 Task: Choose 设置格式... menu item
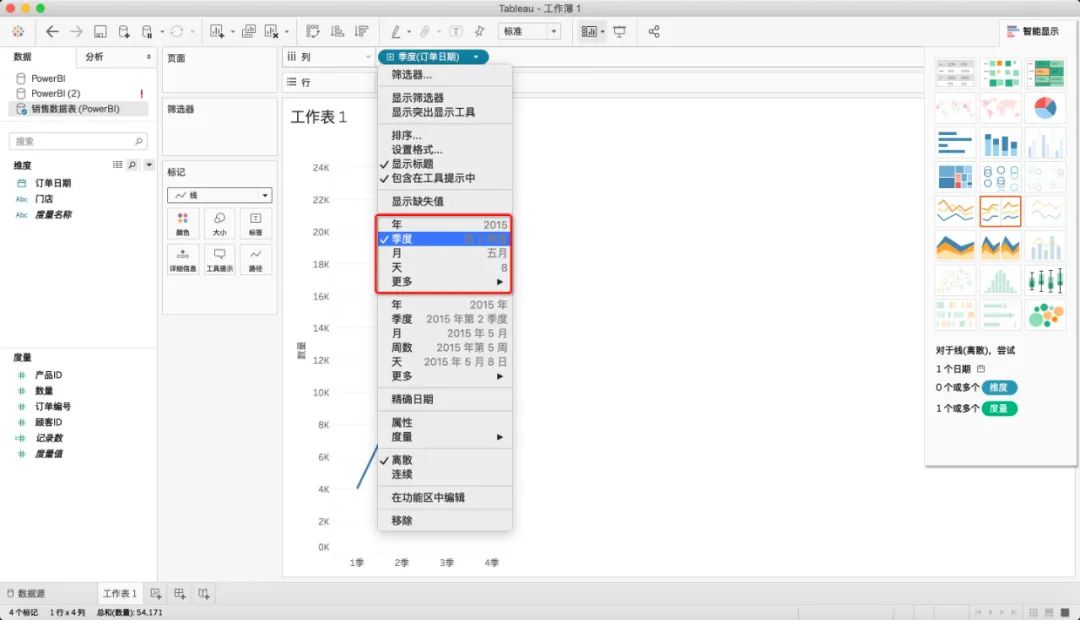point(444,149)
